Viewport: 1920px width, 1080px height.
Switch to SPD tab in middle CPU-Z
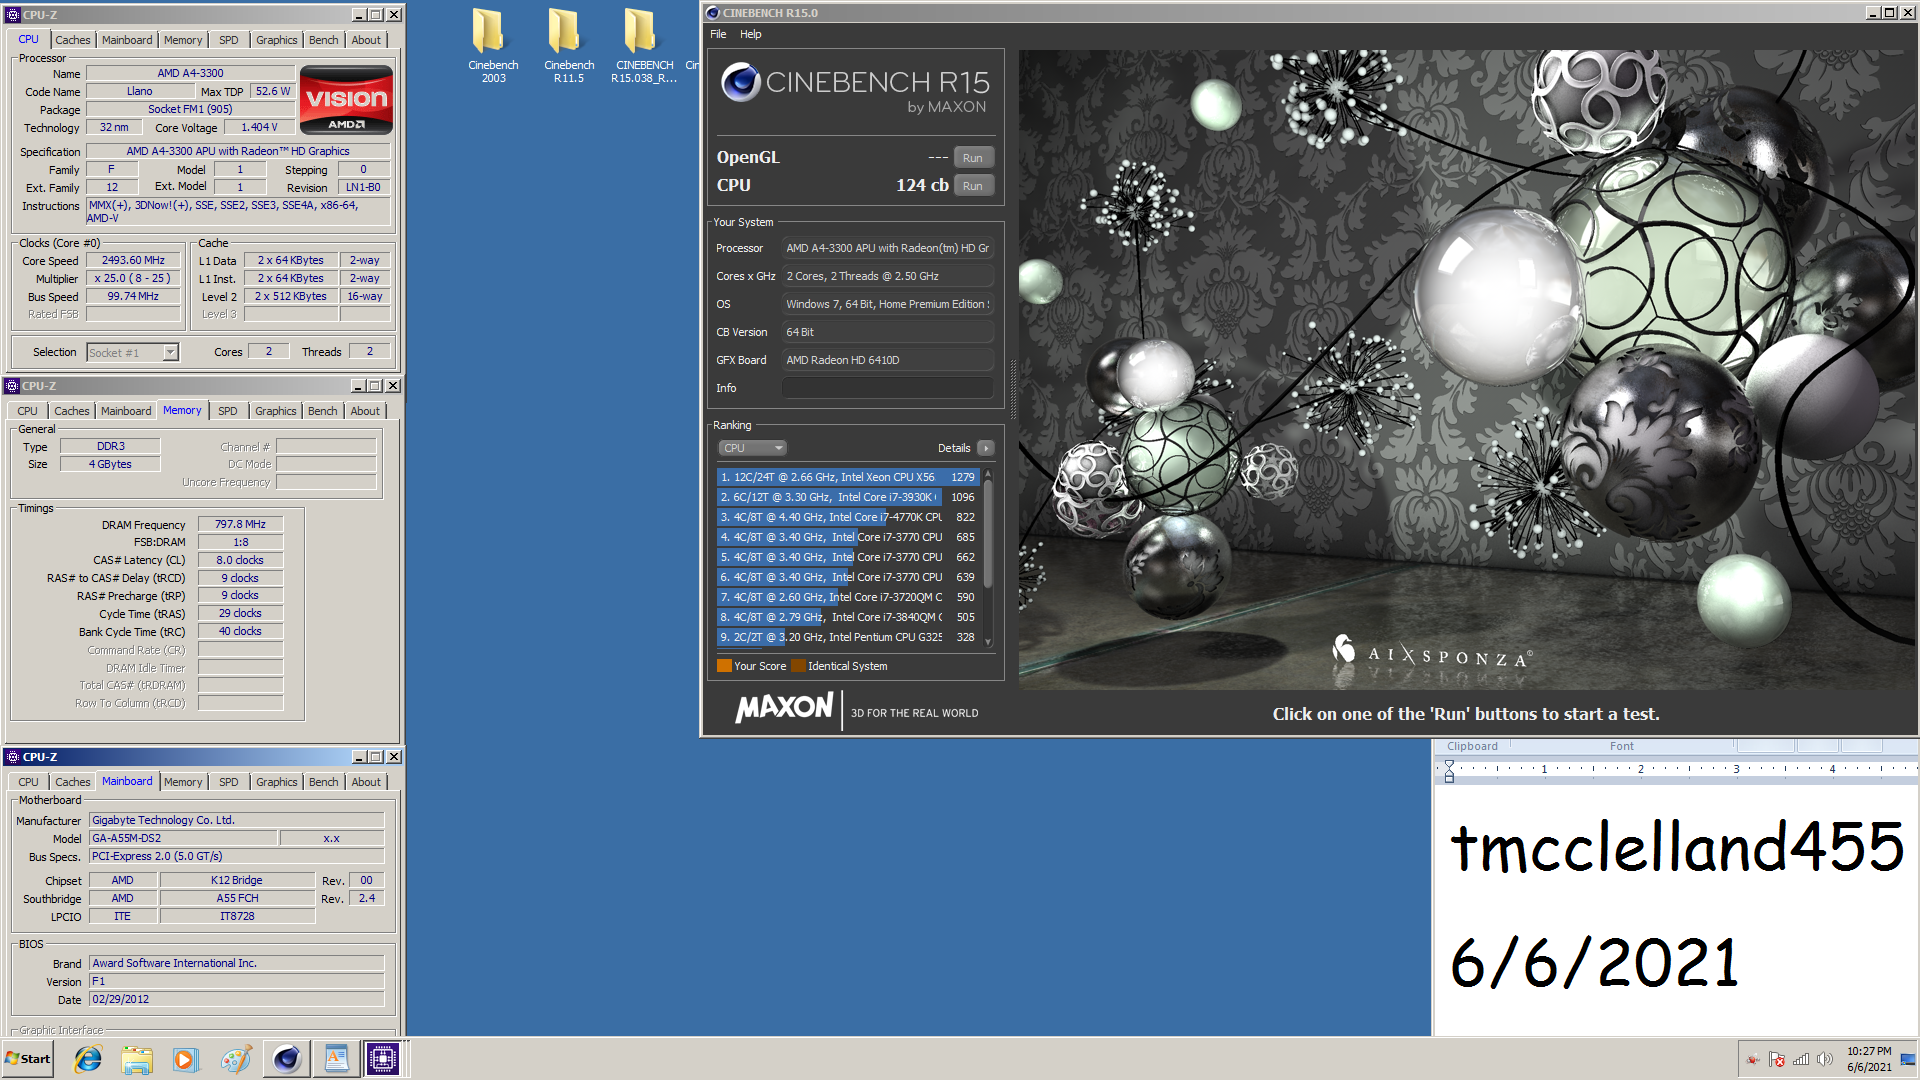(x=228, y=411)
